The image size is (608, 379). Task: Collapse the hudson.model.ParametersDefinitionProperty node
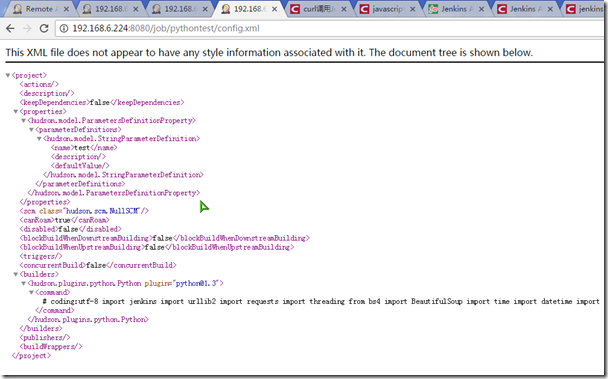[x=23, y=121]
